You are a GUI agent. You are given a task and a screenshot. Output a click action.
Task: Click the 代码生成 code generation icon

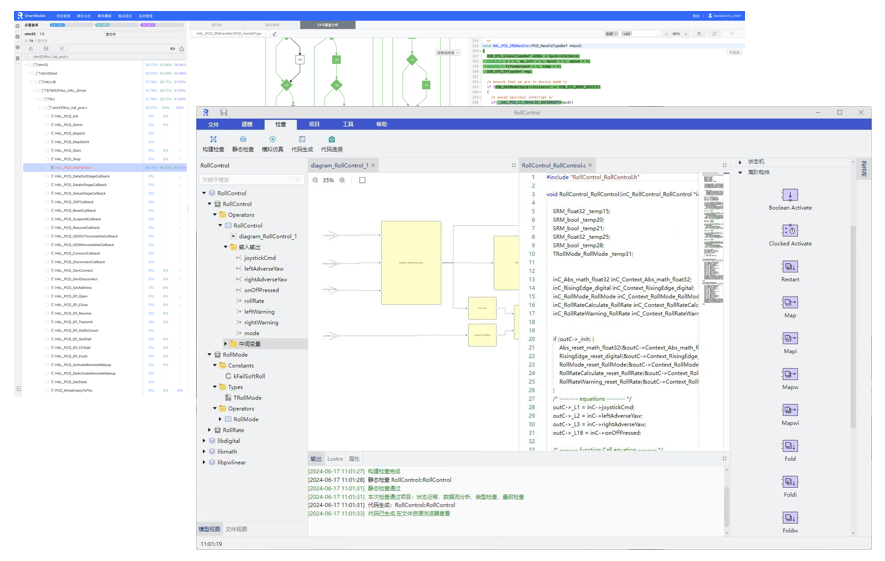pyautogui.click(x=301, y=140)
